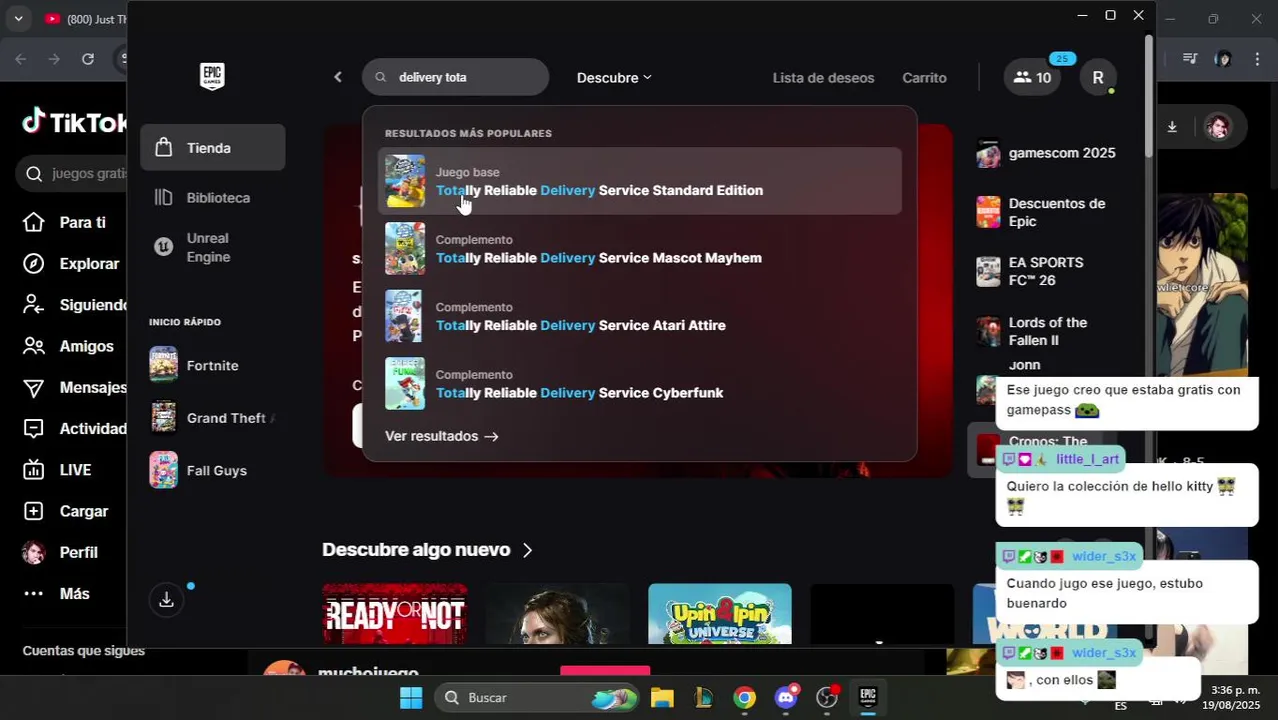Select Totally Reliable Delivery Service Standard Edition result
This screenshot has width=1278, height=720.
(x=640, y=181)
